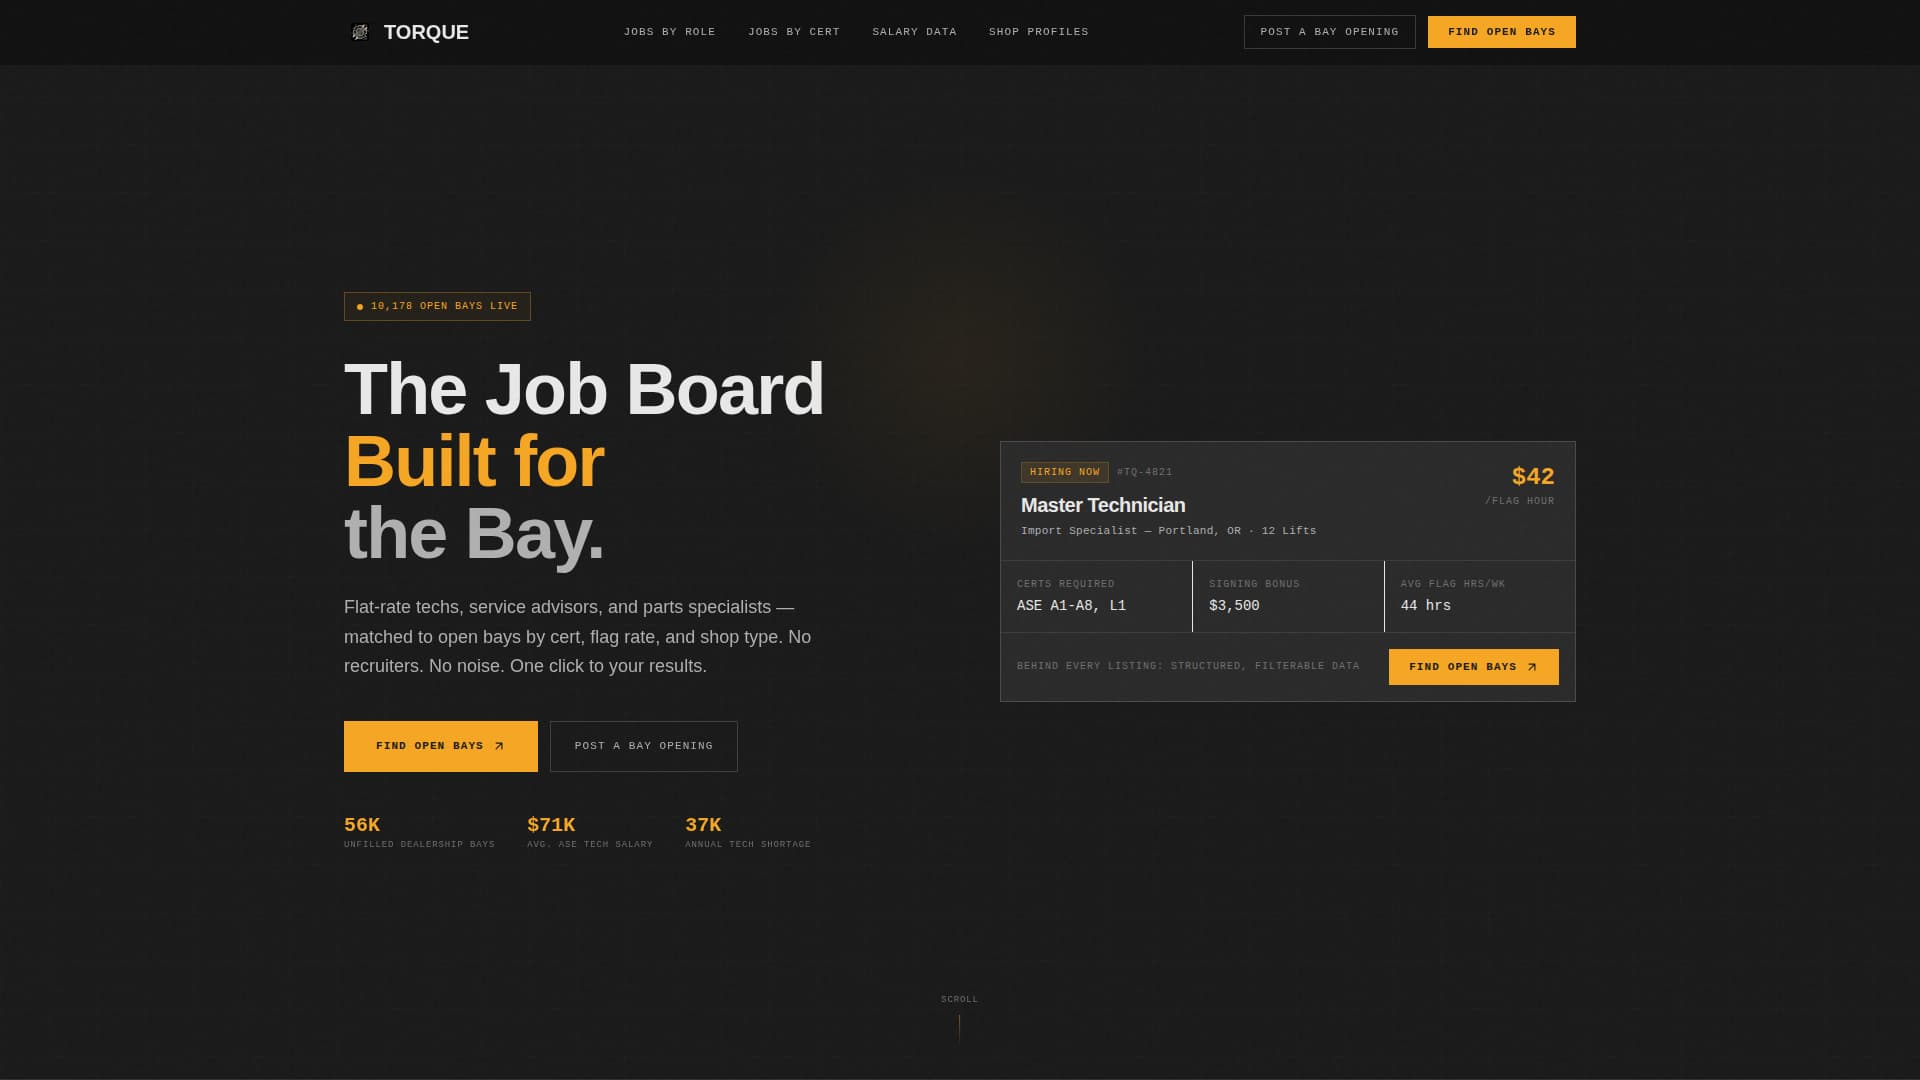This screenshot has width=1920, height=1080.
Task: Click the 44 hrs flag hours value
Action: (x=1426, y=606)
